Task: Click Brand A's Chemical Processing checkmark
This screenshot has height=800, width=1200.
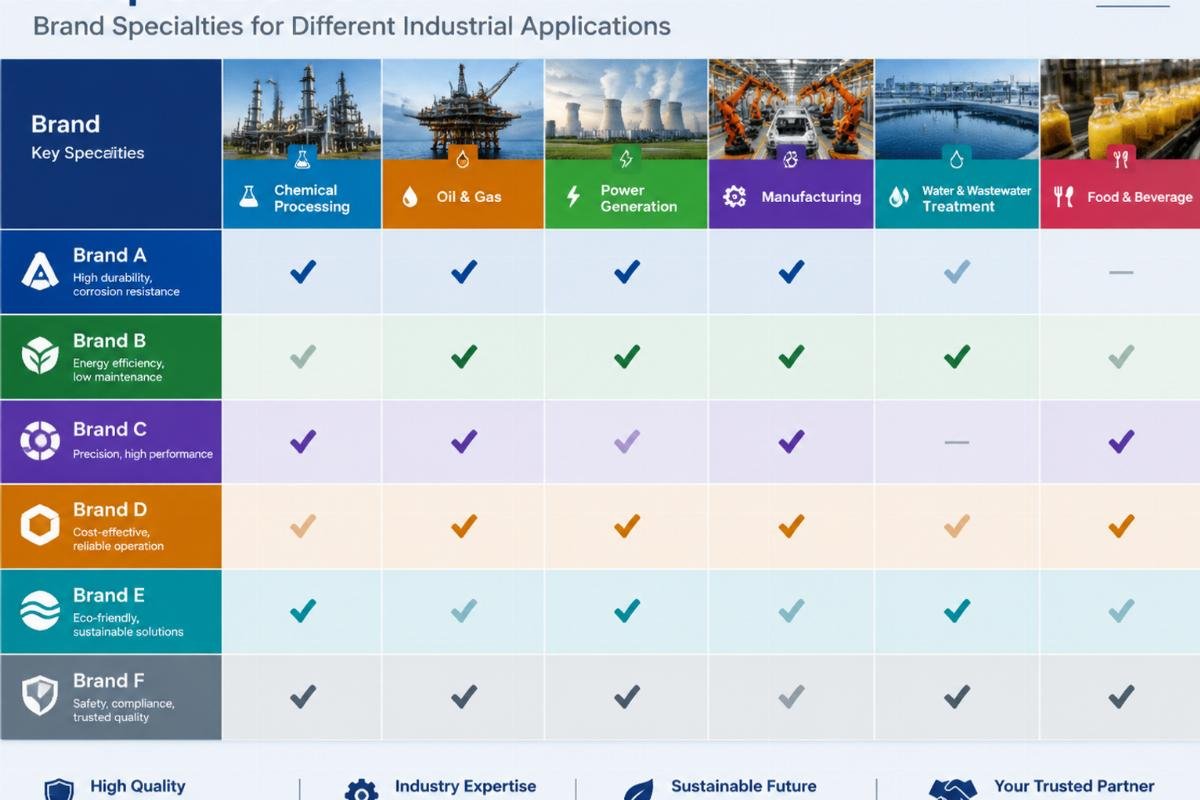Action: [x=303, y=271]
